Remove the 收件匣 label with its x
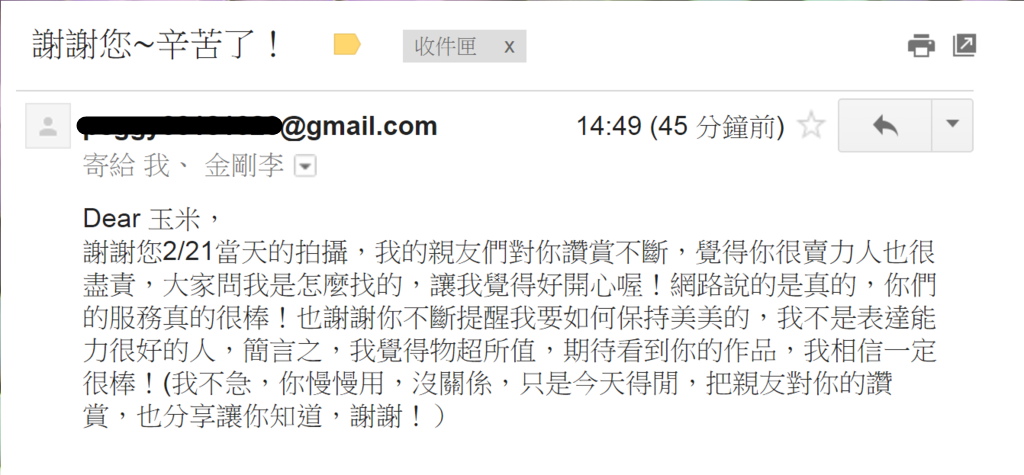The width and height of the screenshot is (1024, 475). pos(509,46)
